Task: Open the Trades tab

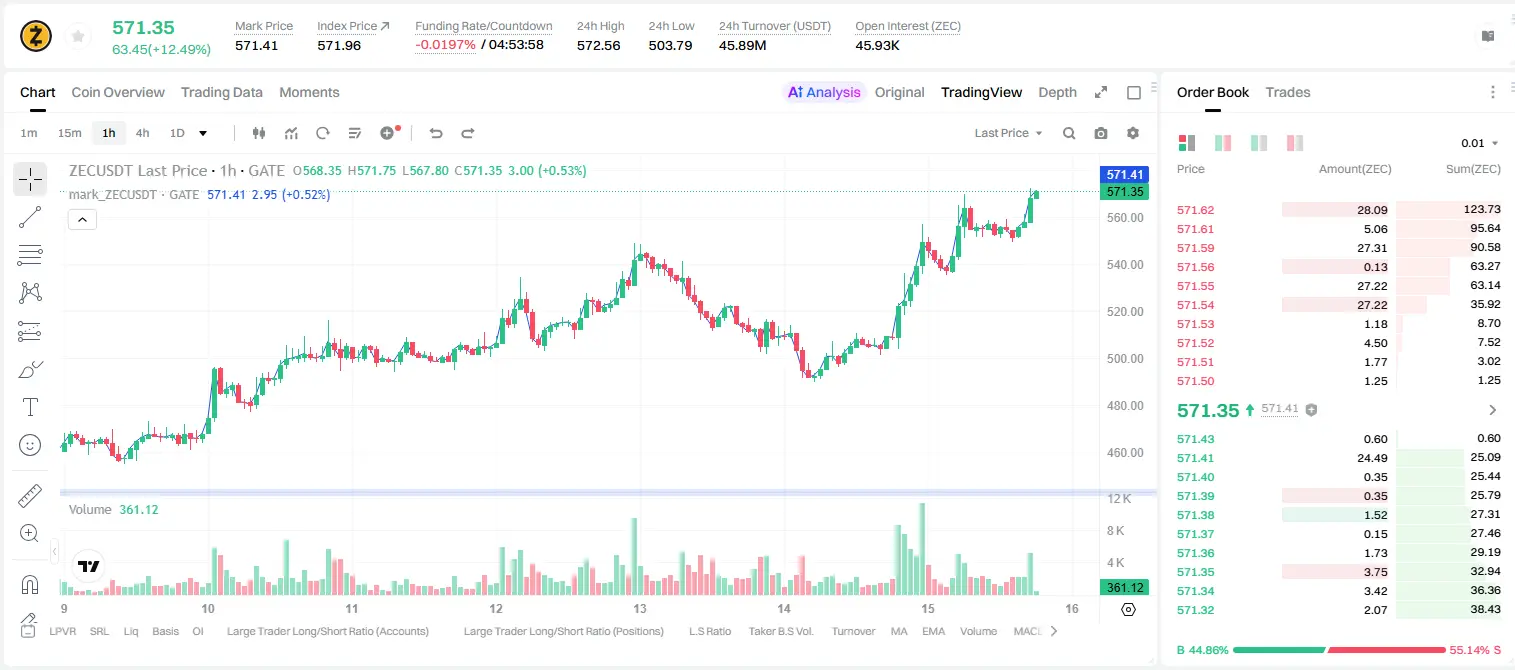Action: pos(1288,92)
